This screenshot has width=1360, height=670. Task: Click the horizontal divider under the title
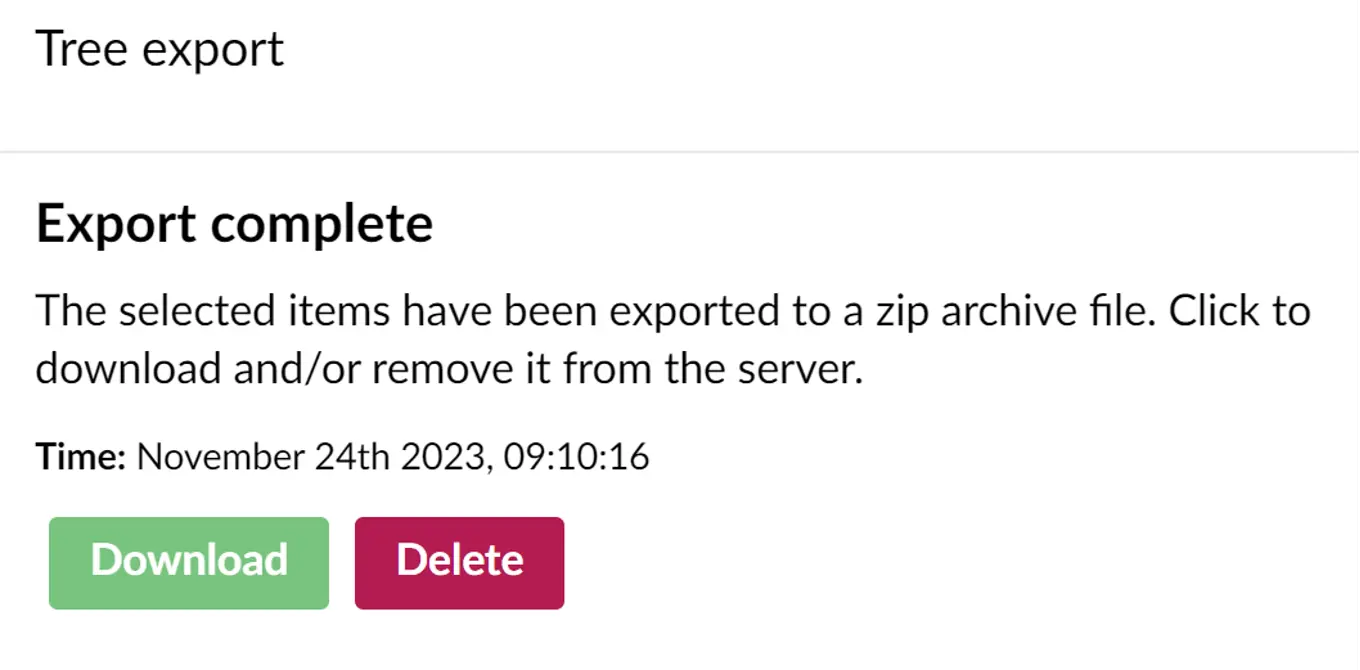click(x=680, y=152)
